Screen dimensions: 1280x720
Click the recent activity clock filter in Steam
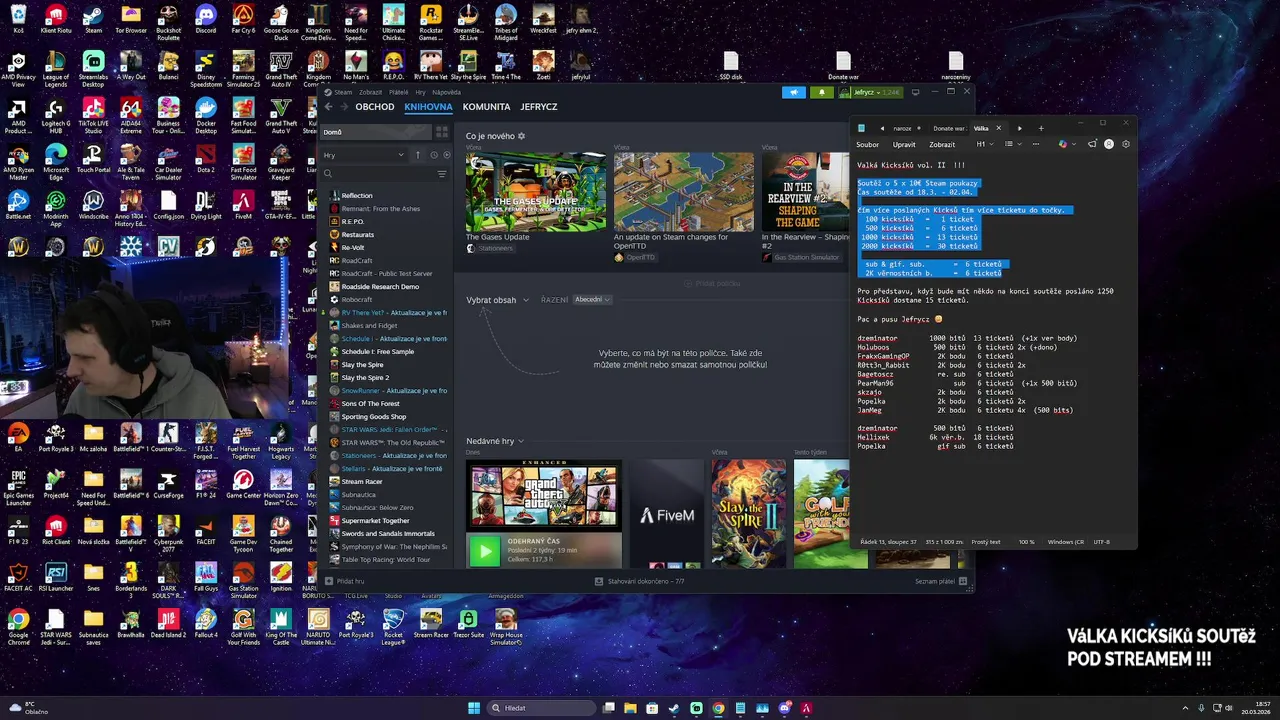pyautogui.click(x=433, y=155)
